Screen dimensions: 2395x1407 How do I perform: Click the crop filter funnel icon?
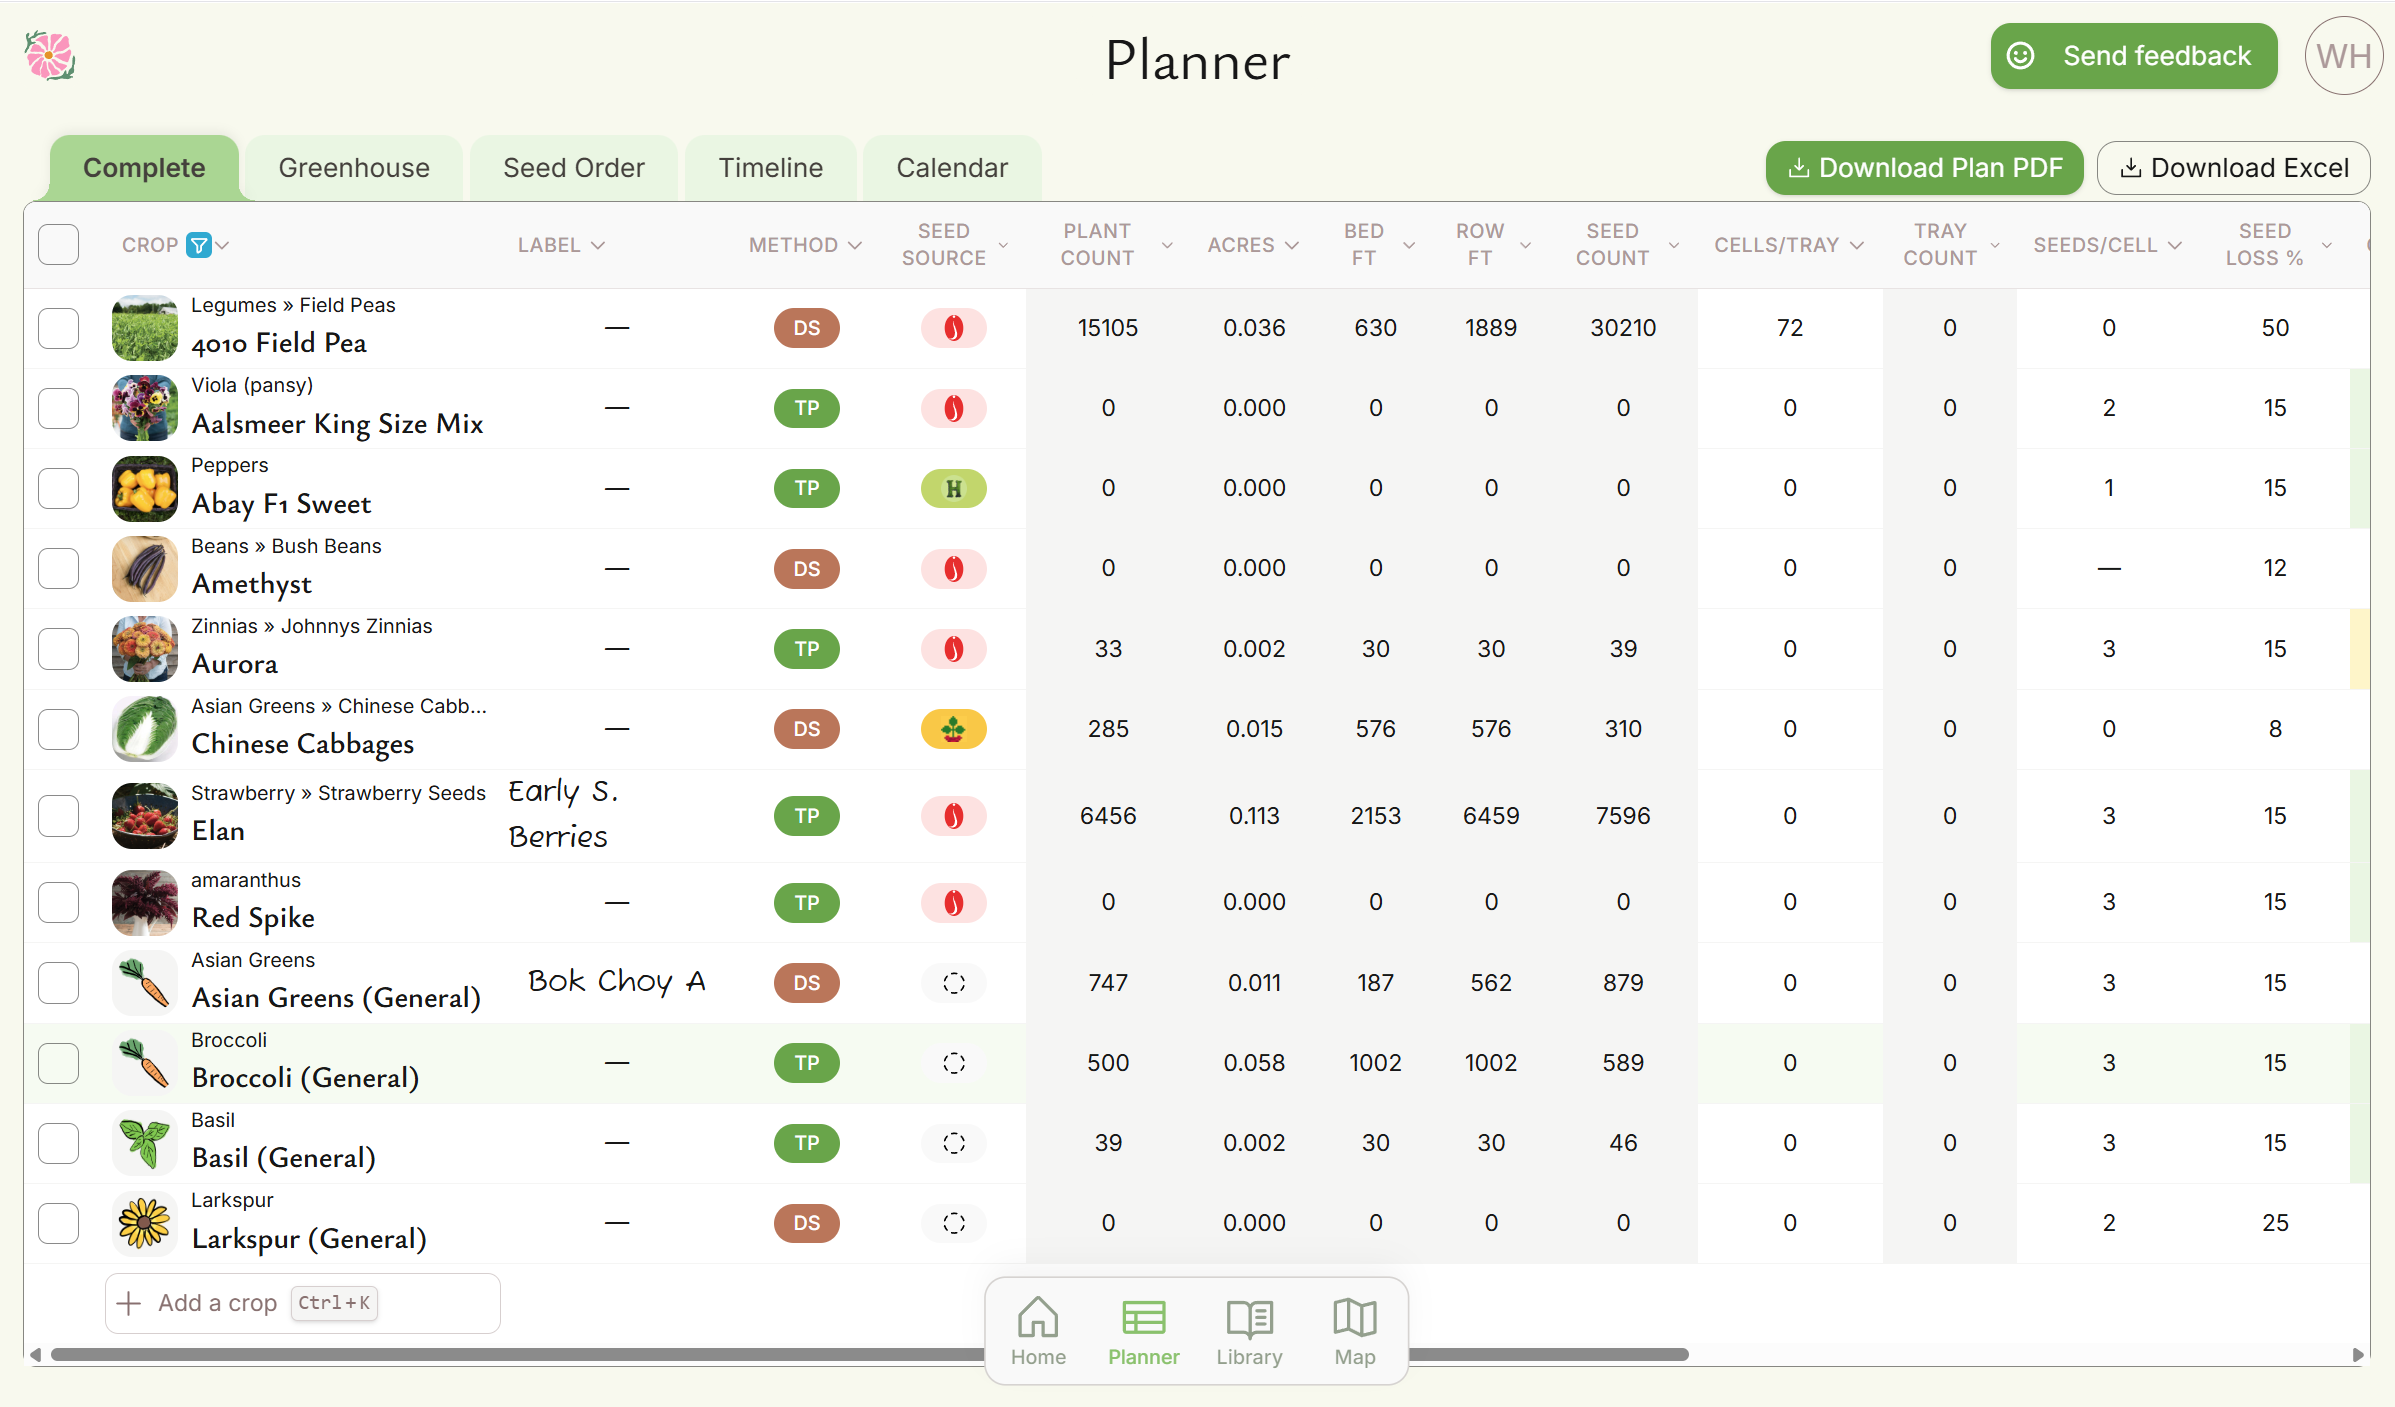[200, 245]
